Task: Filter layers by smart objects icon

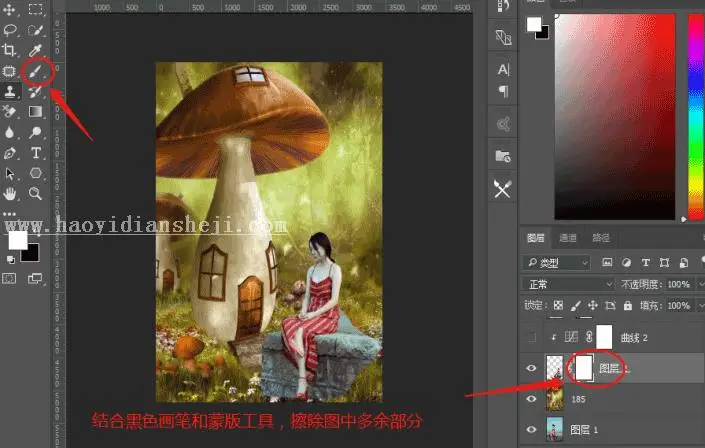Action: (684, 262)
